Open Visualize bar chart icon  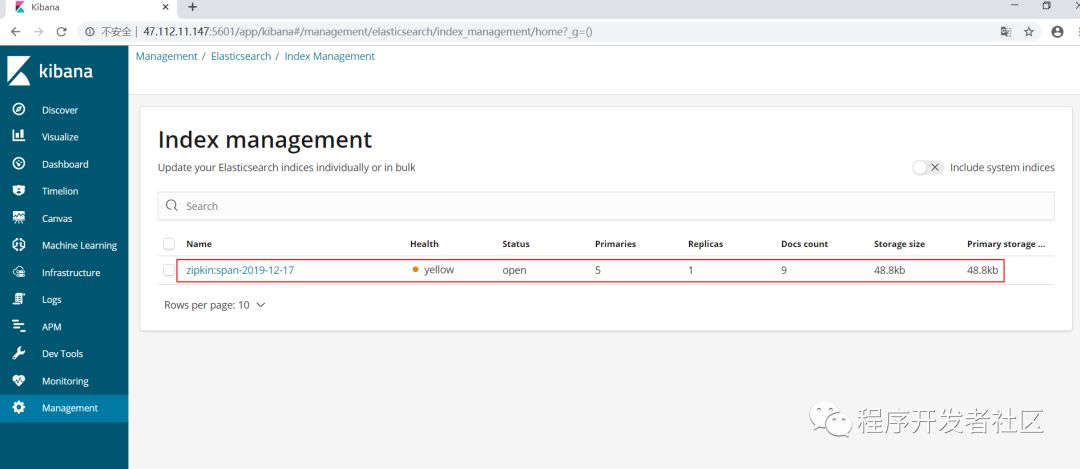click(19, 136)
